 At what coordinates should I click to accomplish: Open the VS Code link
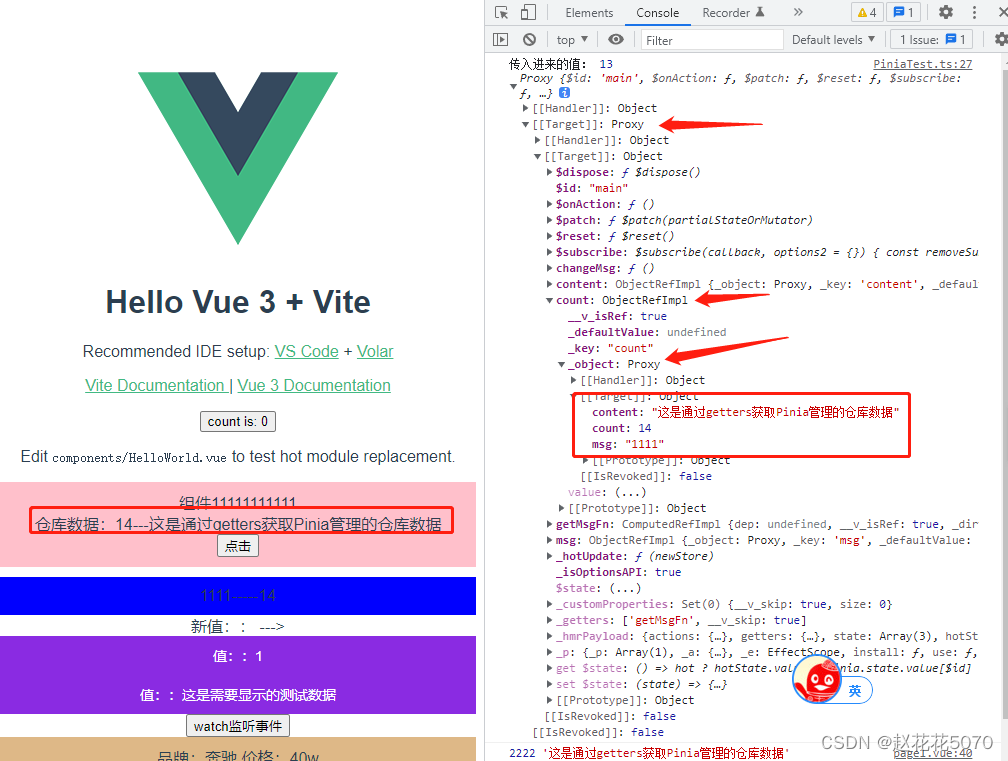[x=307, y=352]
